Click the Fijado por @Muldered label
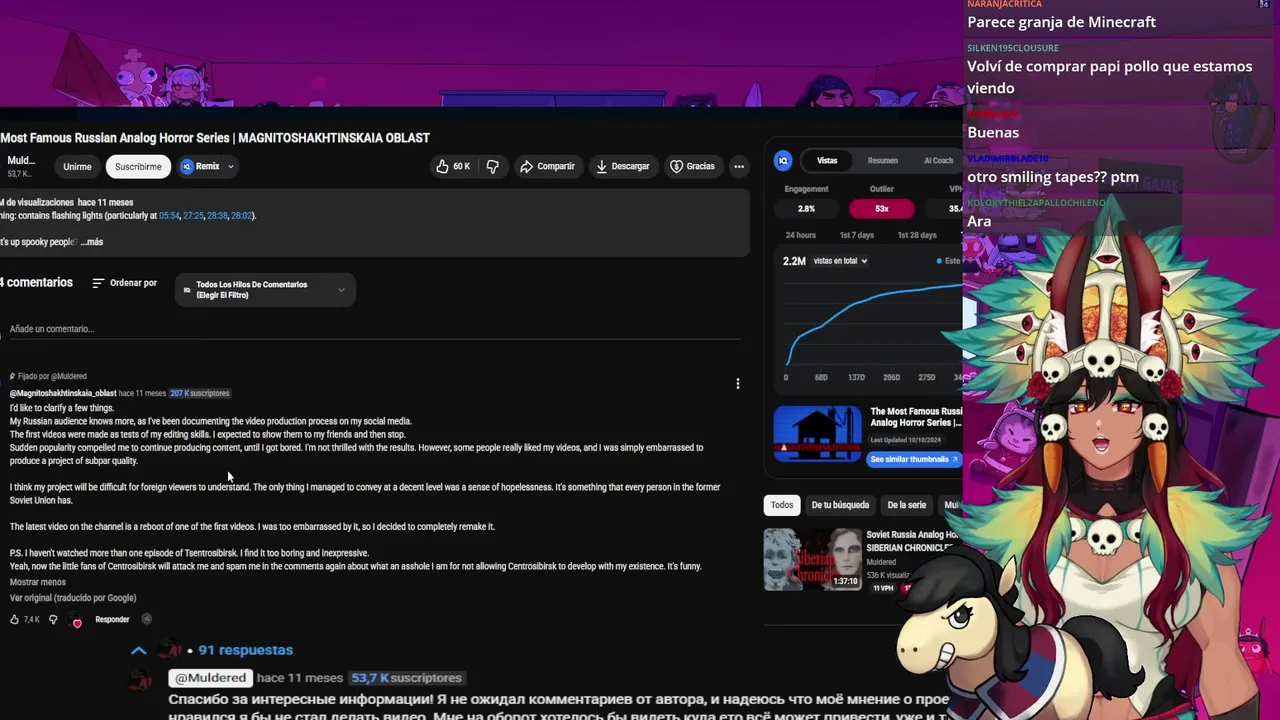The height and width of the screenshot is (720, 1280). pos(49,376)
